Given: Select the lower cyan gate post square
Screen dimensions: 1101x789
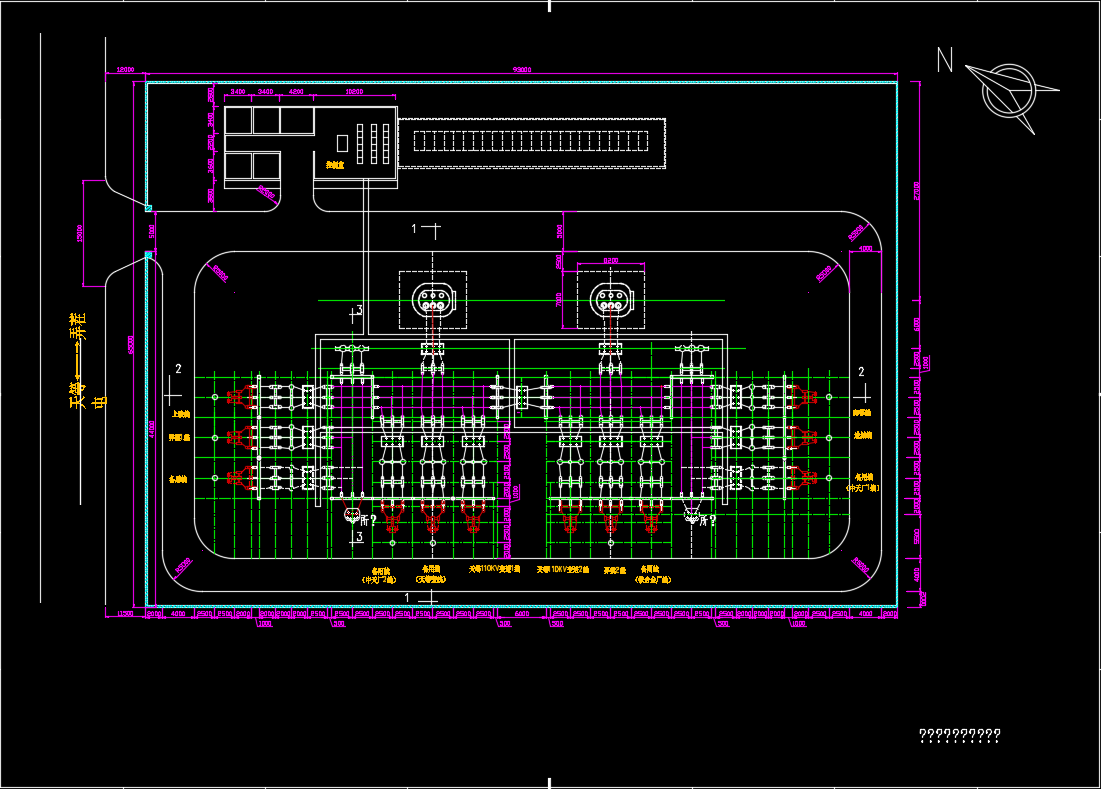Looking at the screenshot, I should (148, 256).
